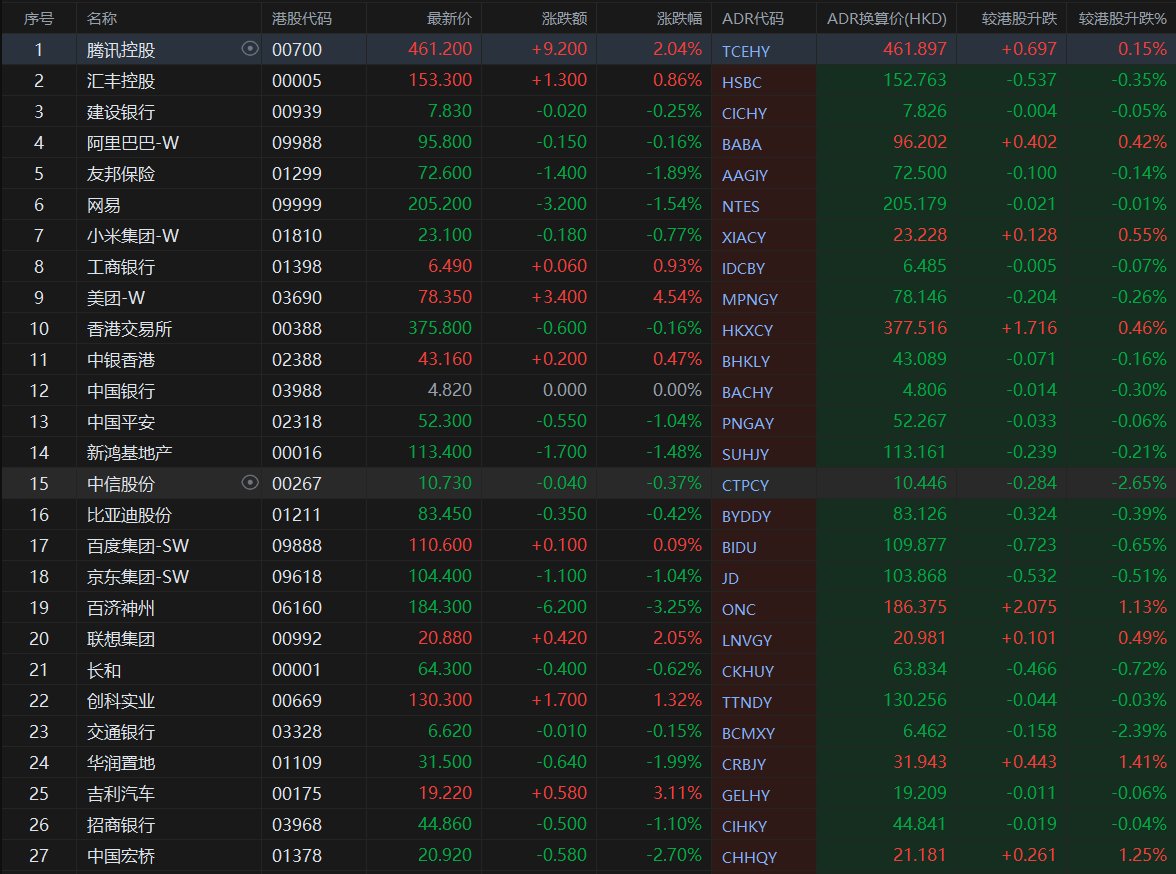The image size is (1176, 874).
Task: Open ADR code TCEHY link
Action: [x=746, y=51]
